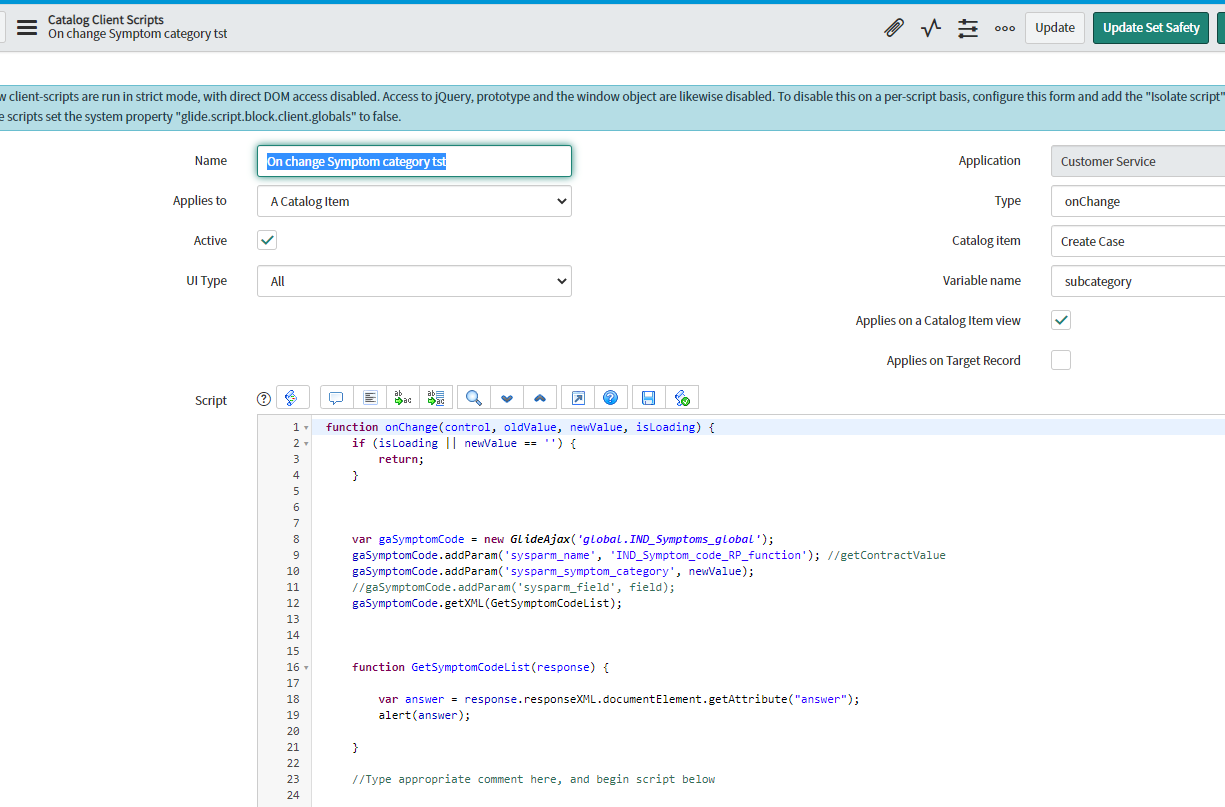Open the UI Type dropdown

(x=414, y=281)
